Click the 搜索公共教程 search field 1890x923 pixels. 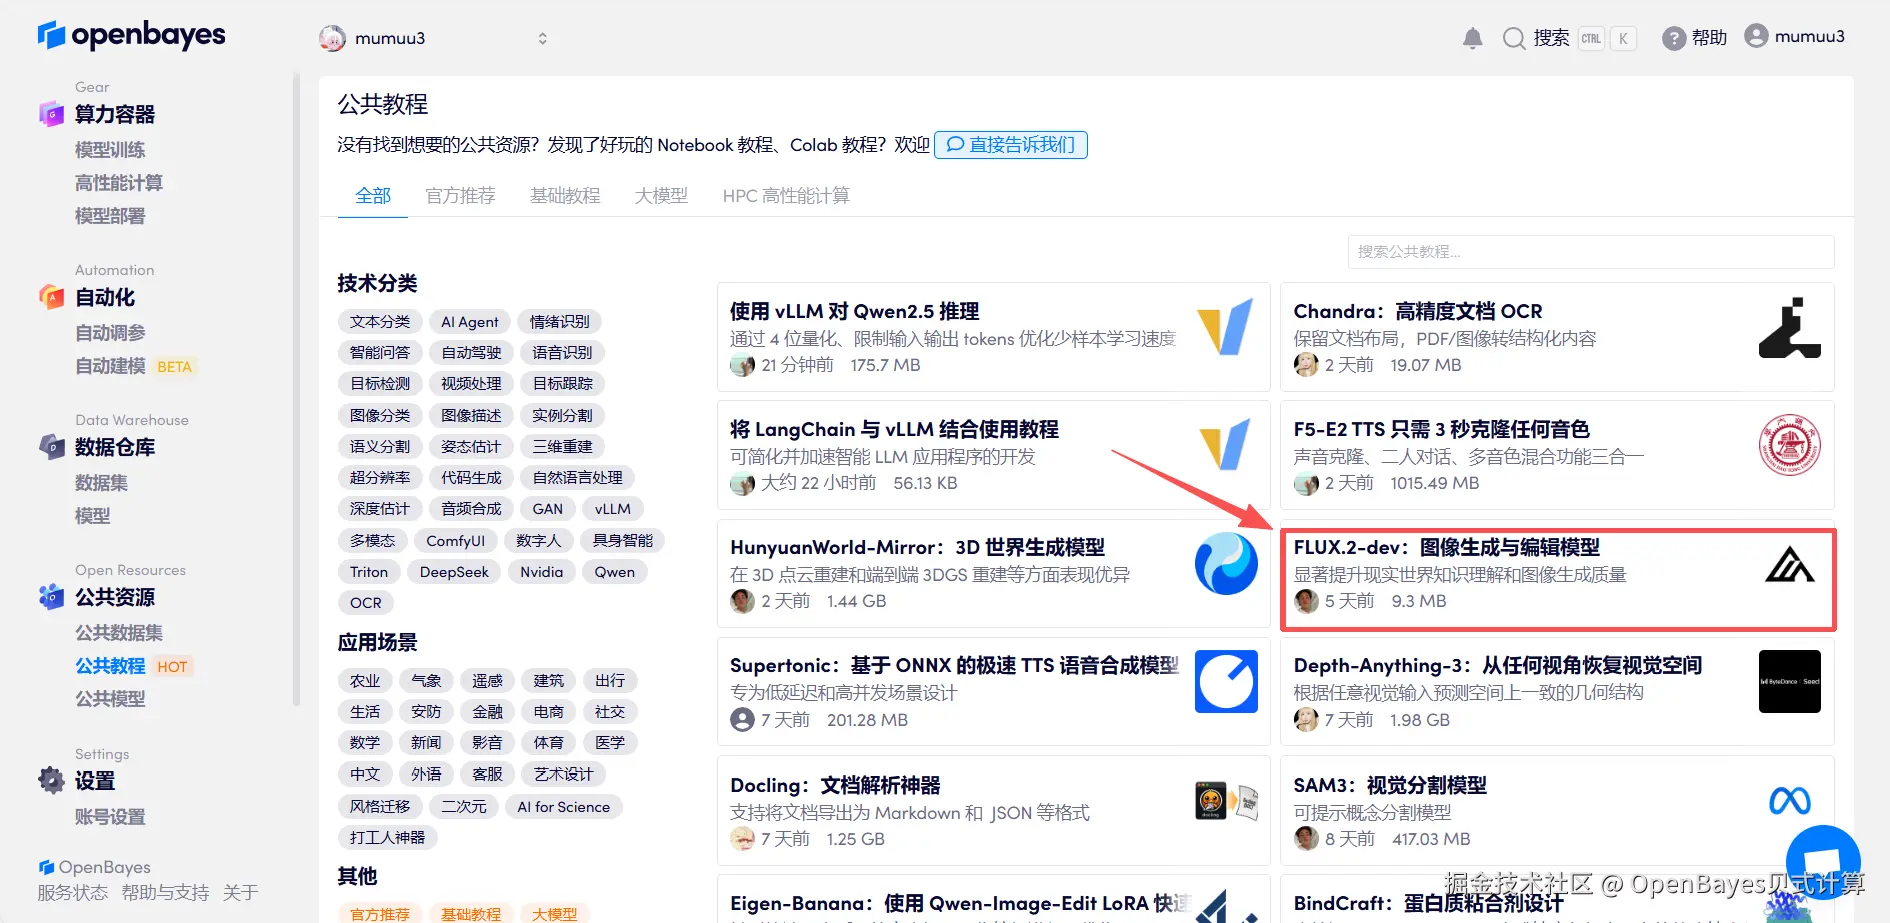coord(1590,252)
